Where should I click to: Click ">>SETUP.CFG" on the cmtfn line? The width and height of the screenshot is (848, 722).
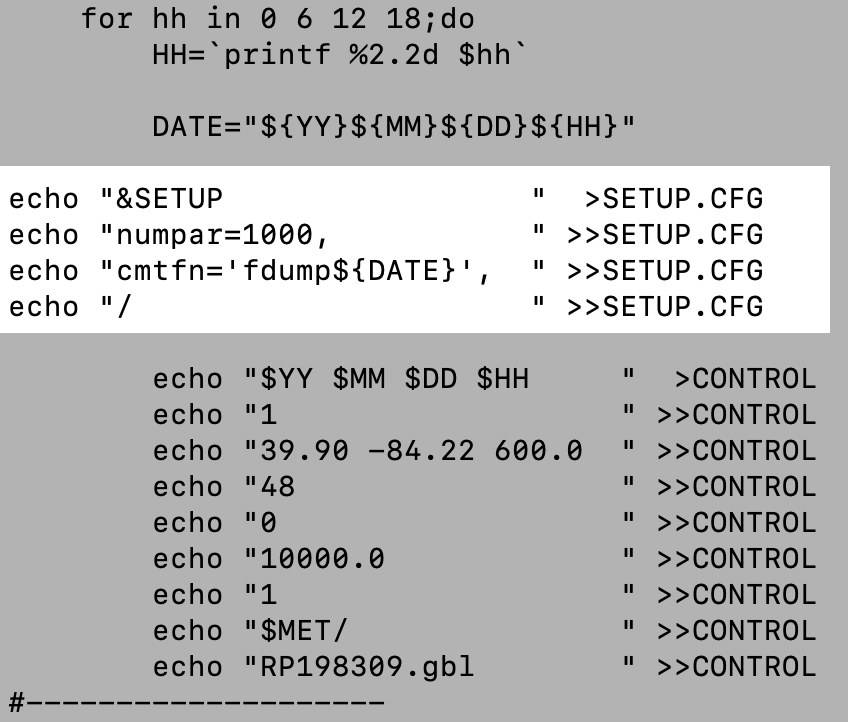664,271
